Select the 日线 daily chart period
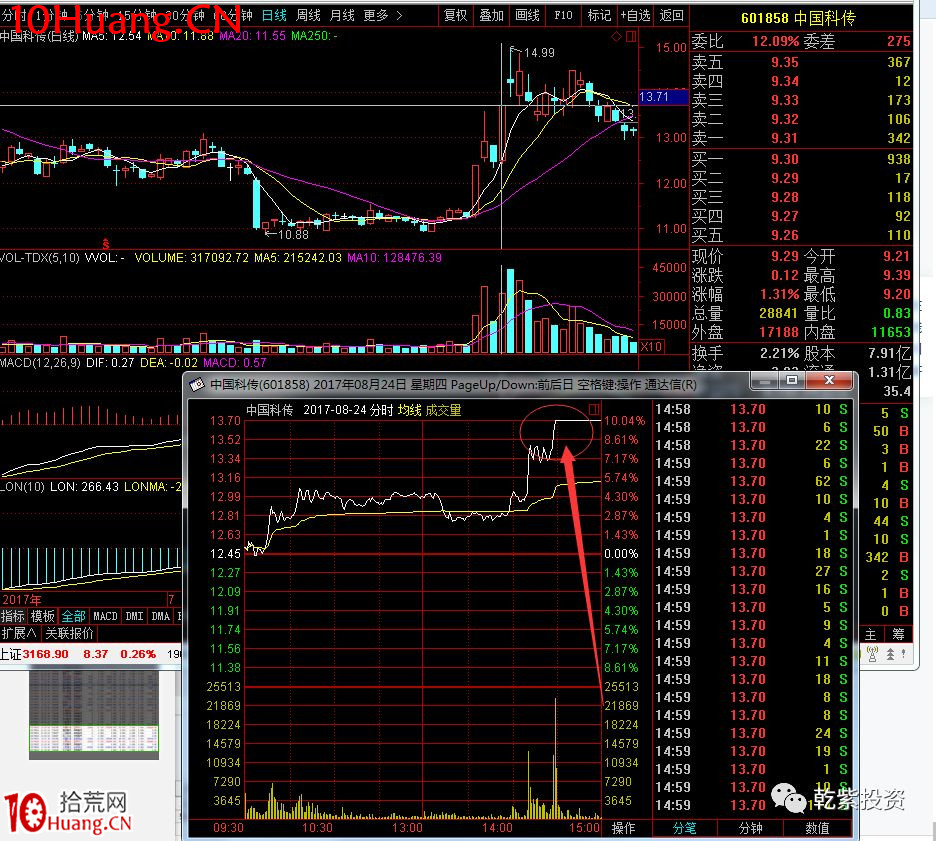936x841 pixels. click(274, 16)
